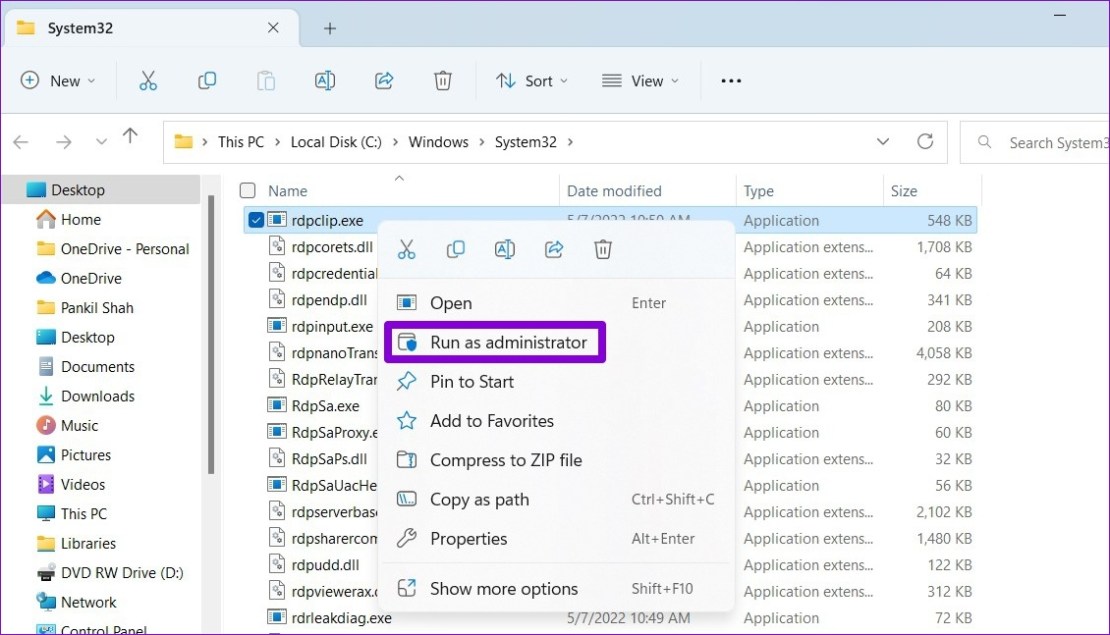
Task: Expand chevron after Windows in breadcrumb
Action: (481, 142)
